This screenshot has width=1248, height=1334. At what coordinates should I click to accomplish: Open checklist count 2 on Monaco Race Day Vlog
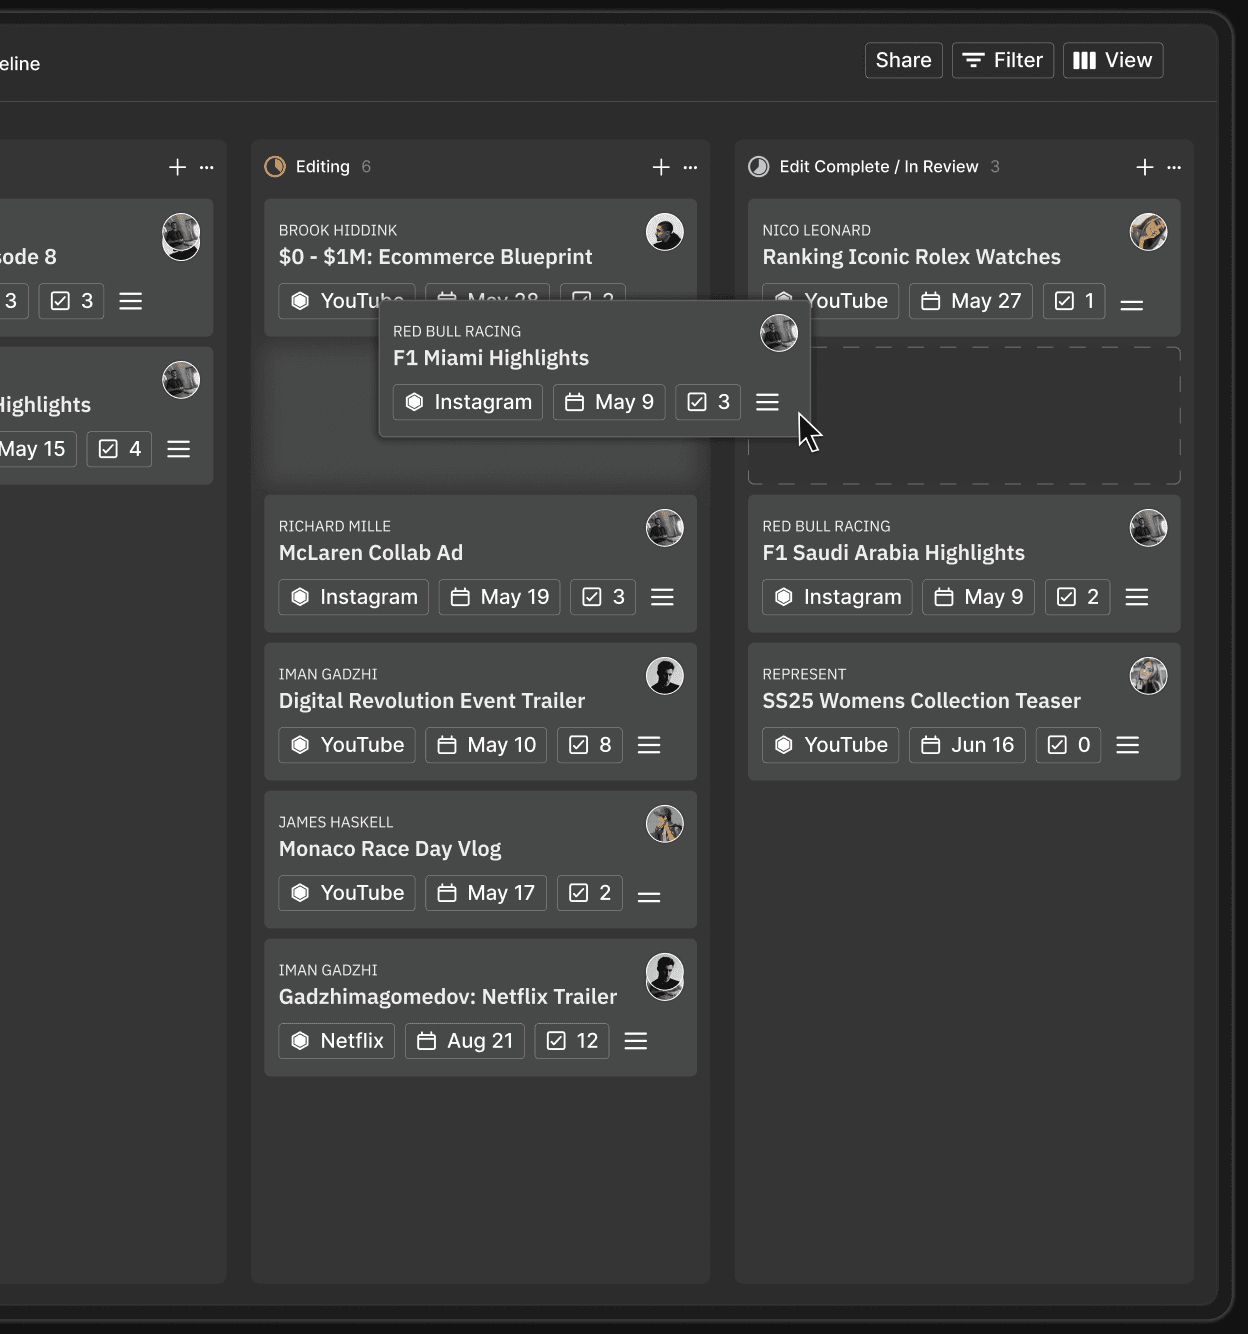click(590, 893)
